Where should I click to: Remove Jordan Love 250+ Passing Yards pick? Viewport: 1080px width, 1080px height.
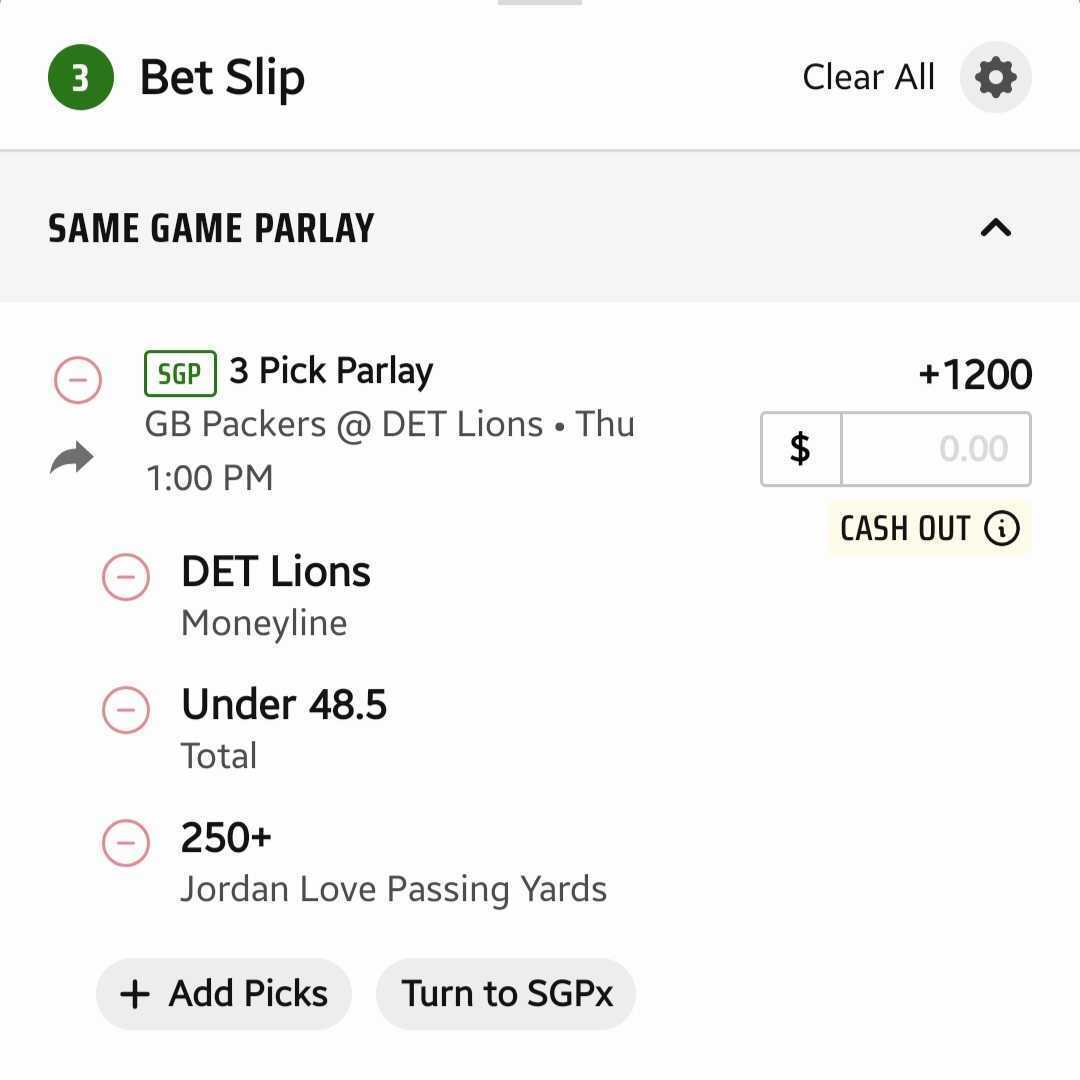126,843
